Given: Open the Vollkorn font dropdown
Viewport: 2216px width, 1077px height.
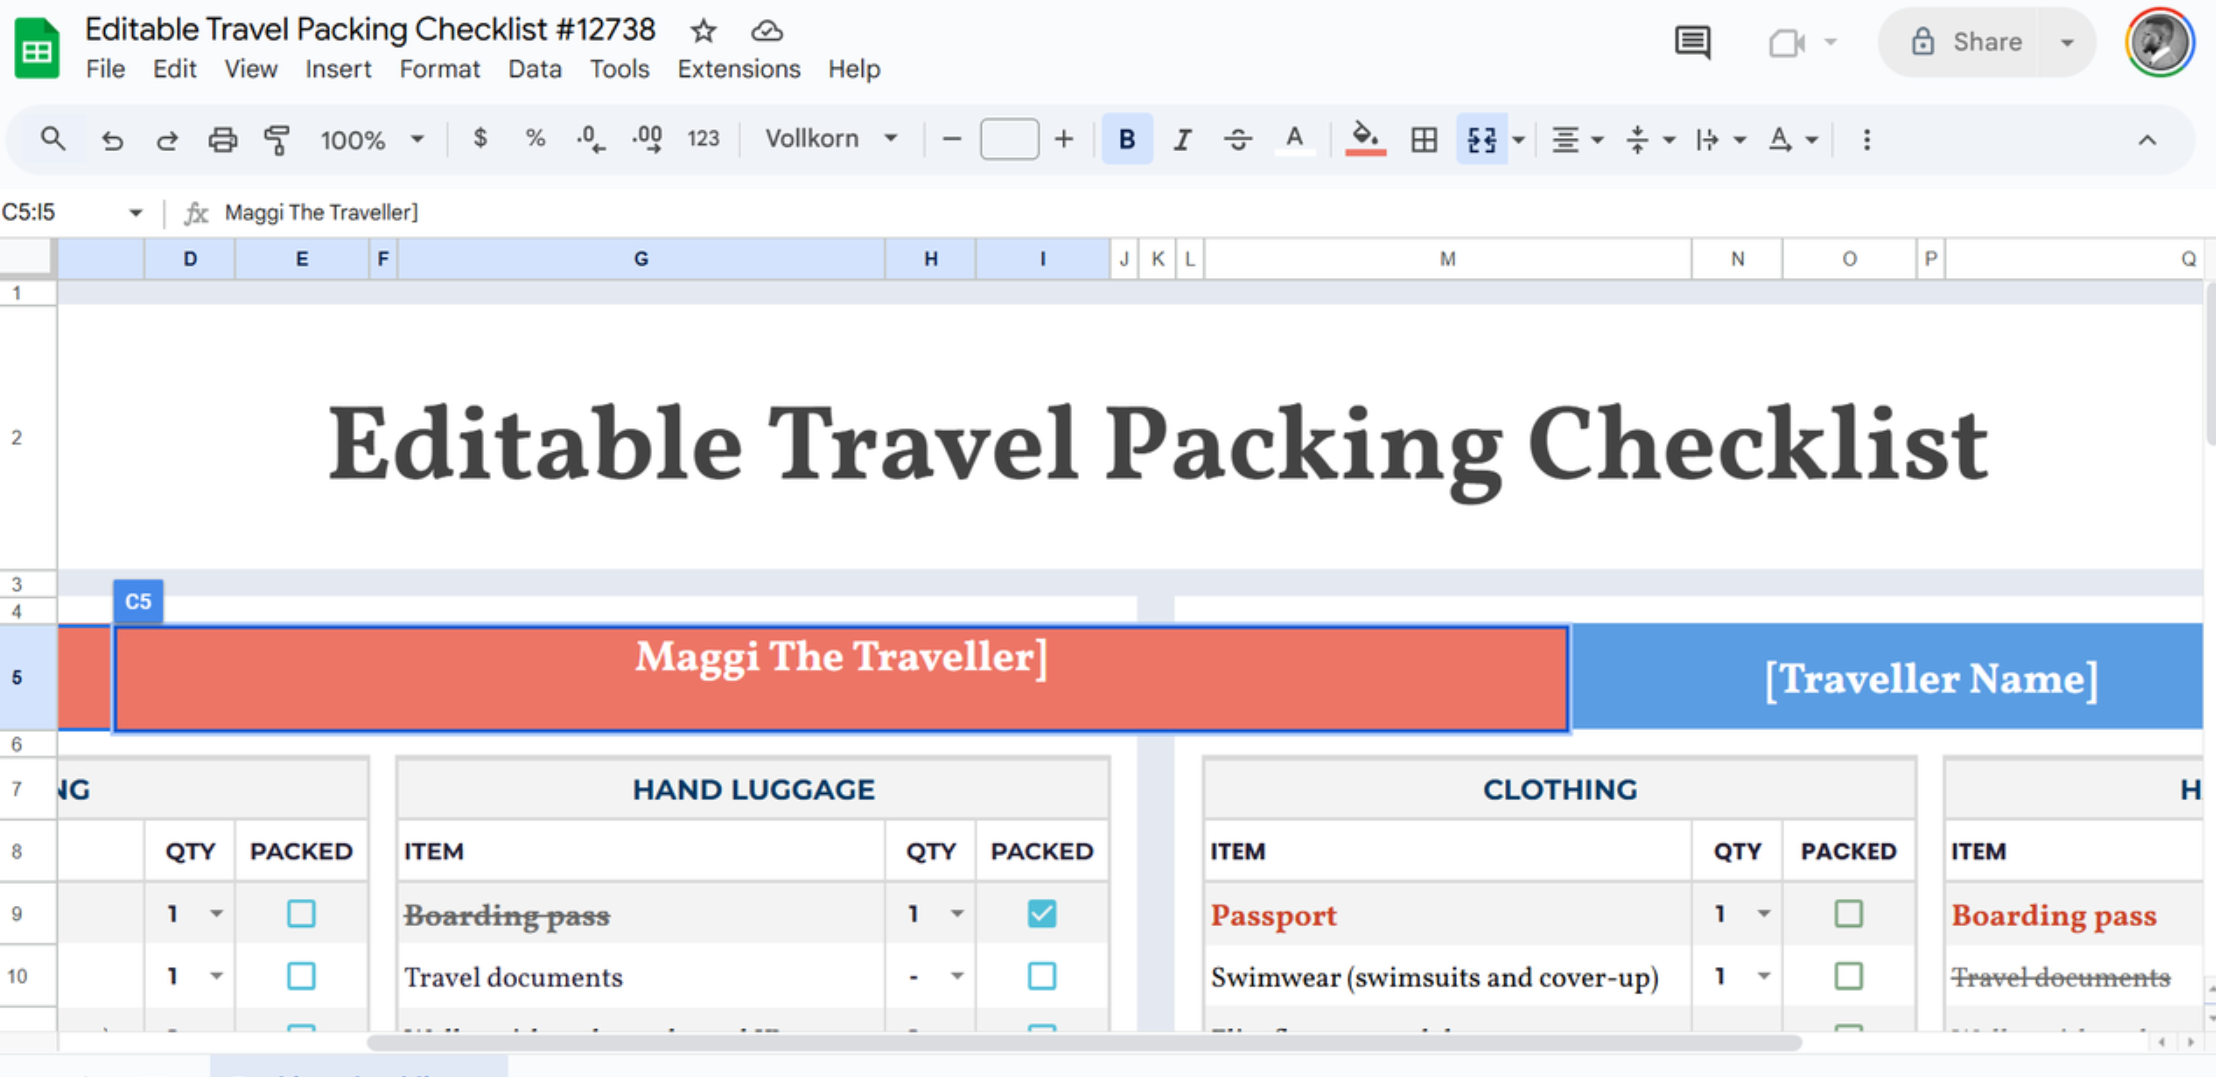Looking at the screenshot, I should tap(831, 139).
